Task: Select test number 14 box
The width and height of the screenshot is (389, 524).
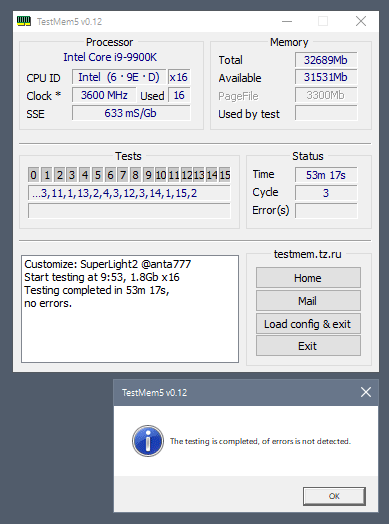Action: [x=212, y=175]
